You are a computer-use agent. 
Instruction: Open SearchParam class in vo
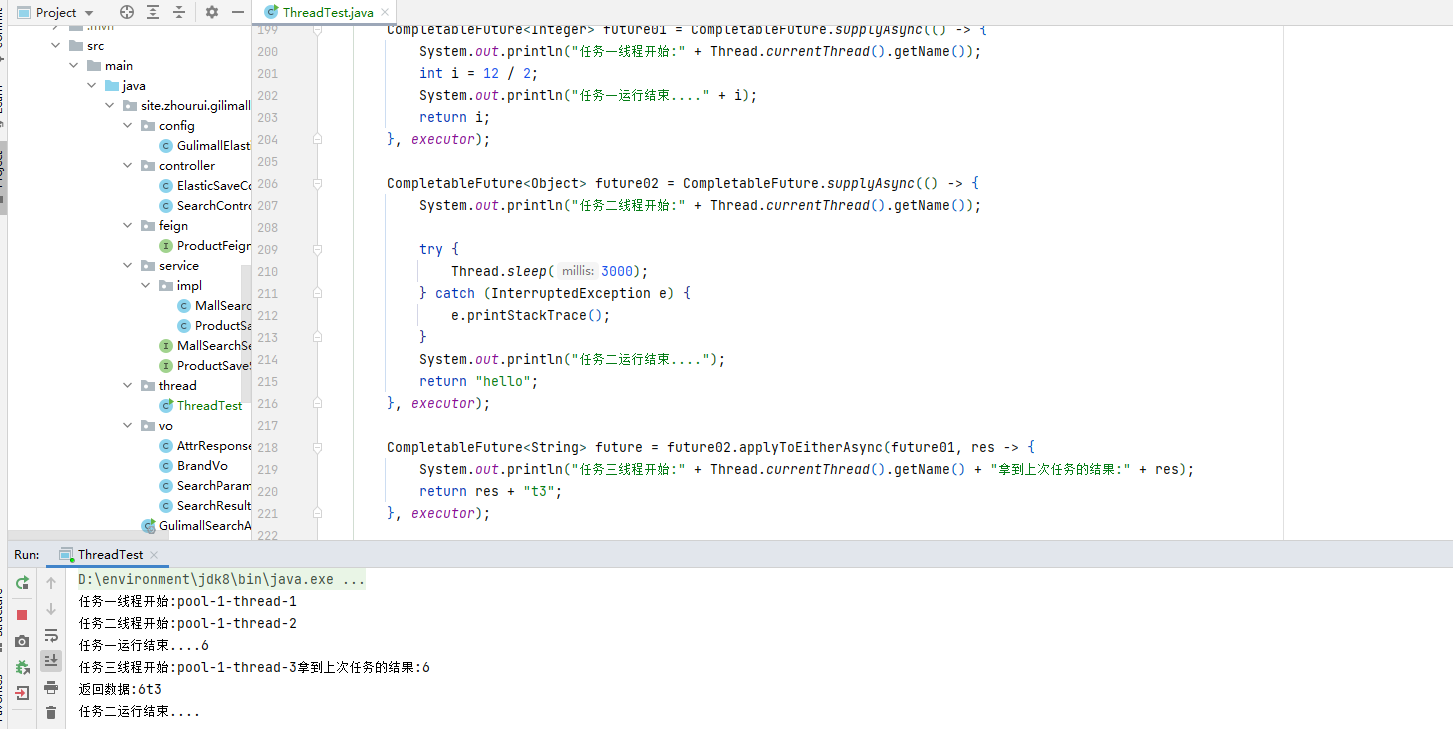coord(205,485)
